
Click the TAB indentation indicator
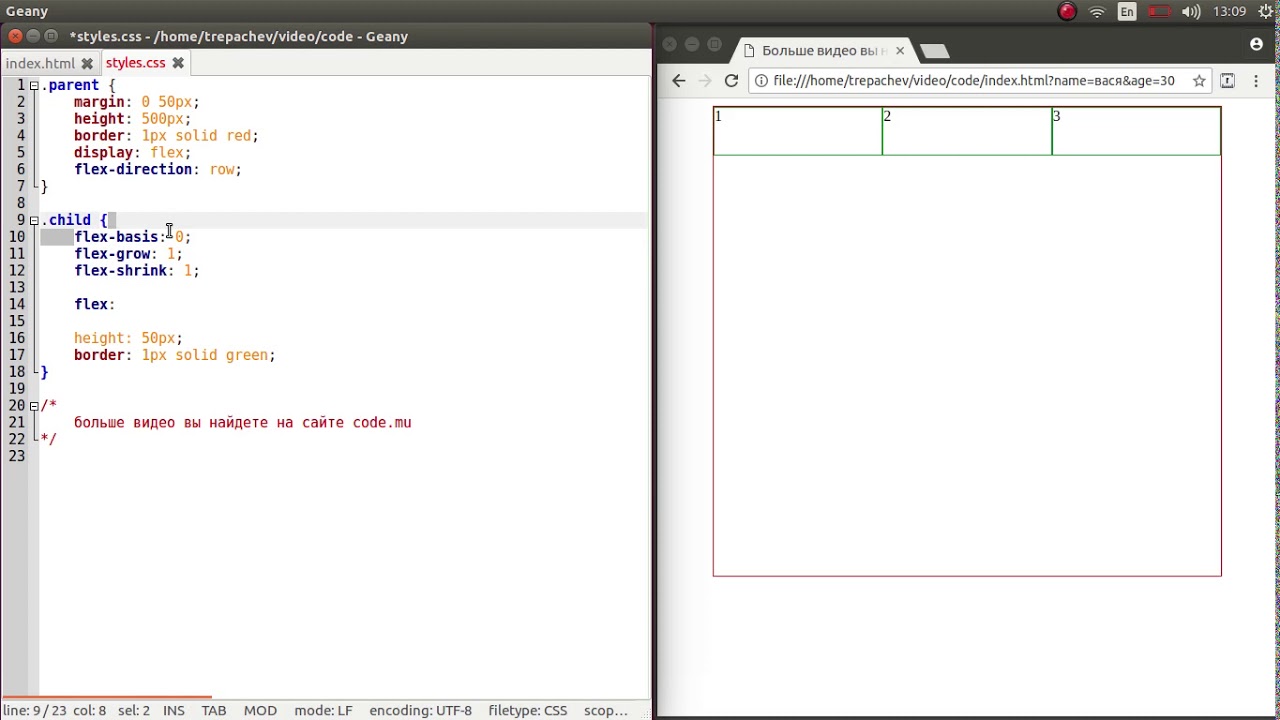(x=214, y=711)
